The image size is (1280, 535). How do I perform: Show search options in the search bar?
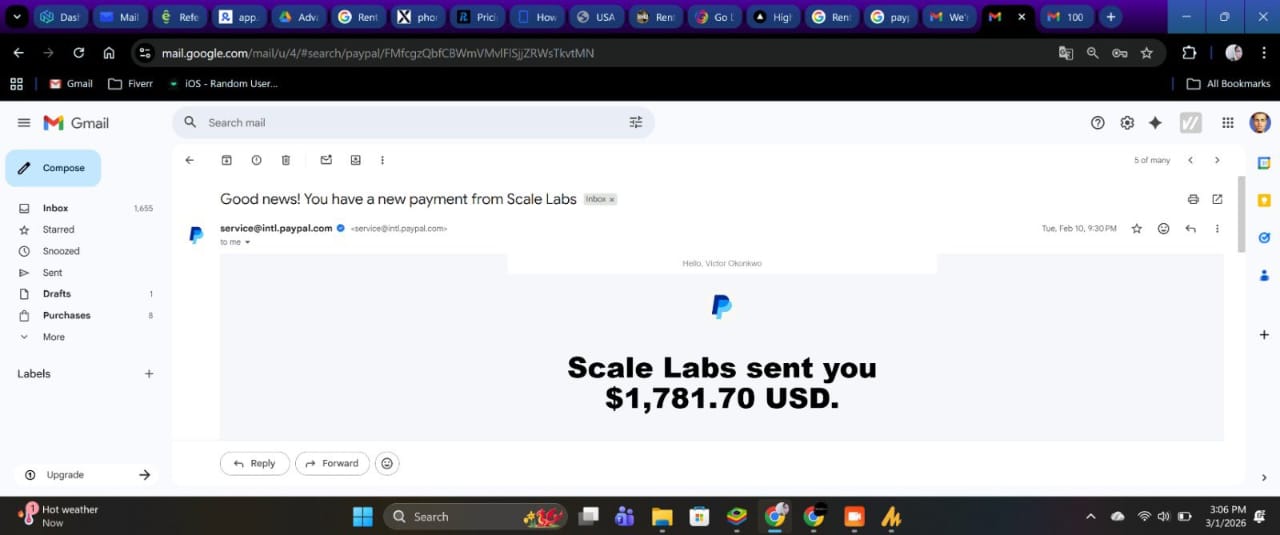(636, 122)
